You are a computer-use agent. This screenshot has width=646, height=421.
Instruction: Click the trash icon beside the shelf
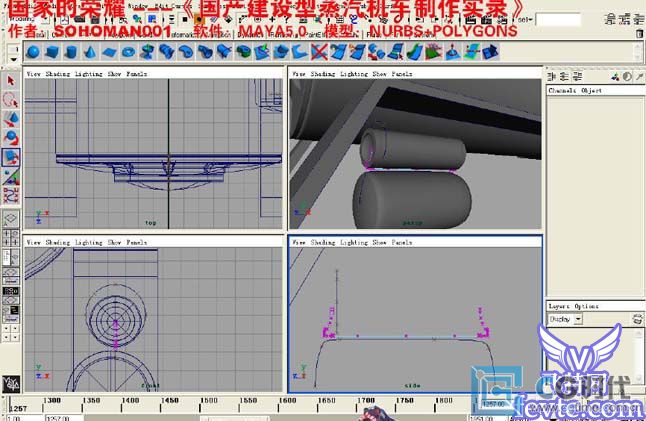(x=639, y=33)
